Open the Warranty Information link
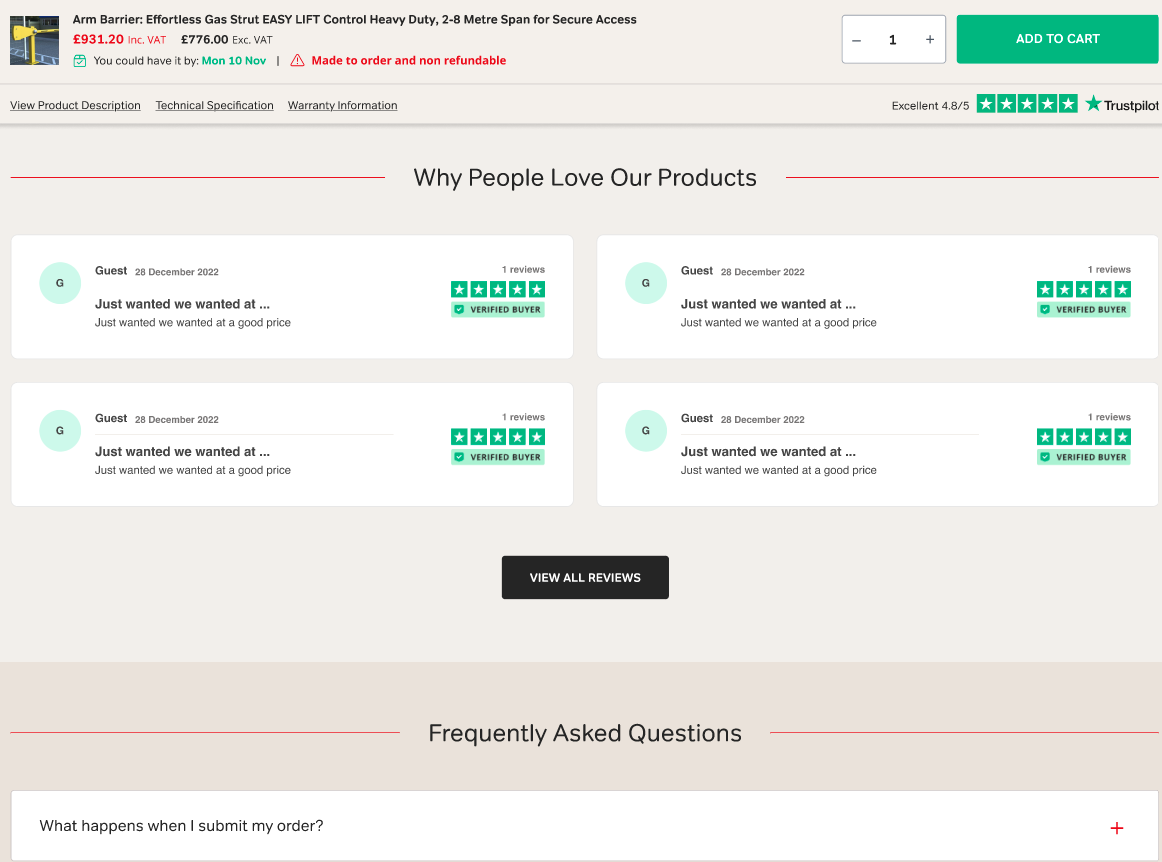This screenshot has width=1162, height=862. coord(342,105)
